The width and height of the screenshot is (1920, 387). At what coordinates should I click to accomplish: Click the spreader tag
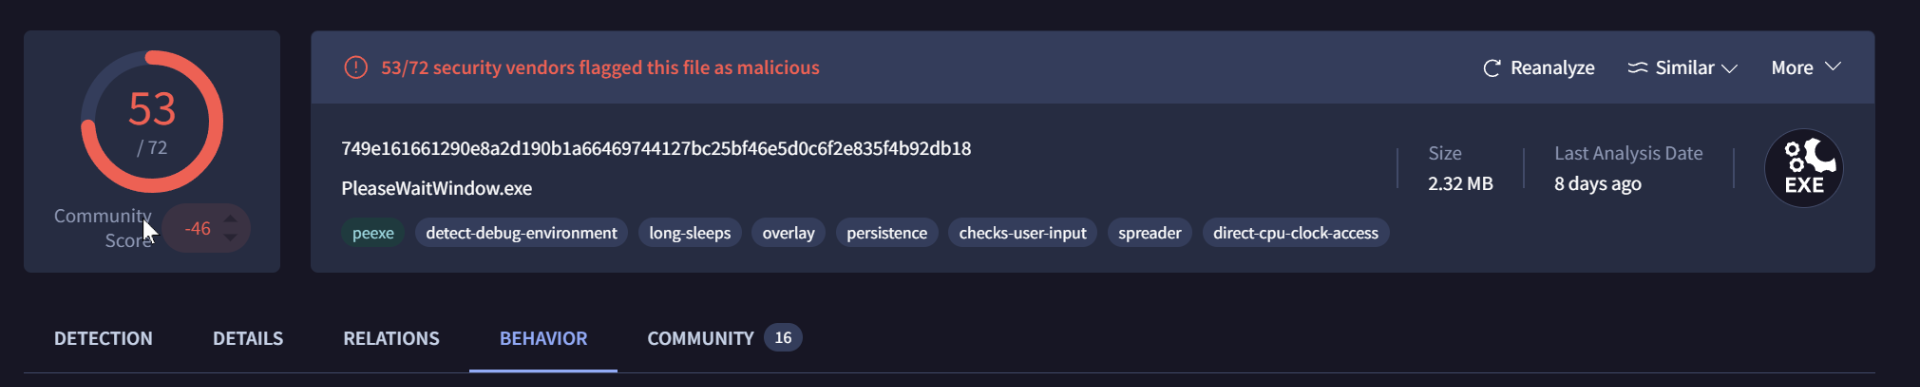click(x=1150, y=233)
